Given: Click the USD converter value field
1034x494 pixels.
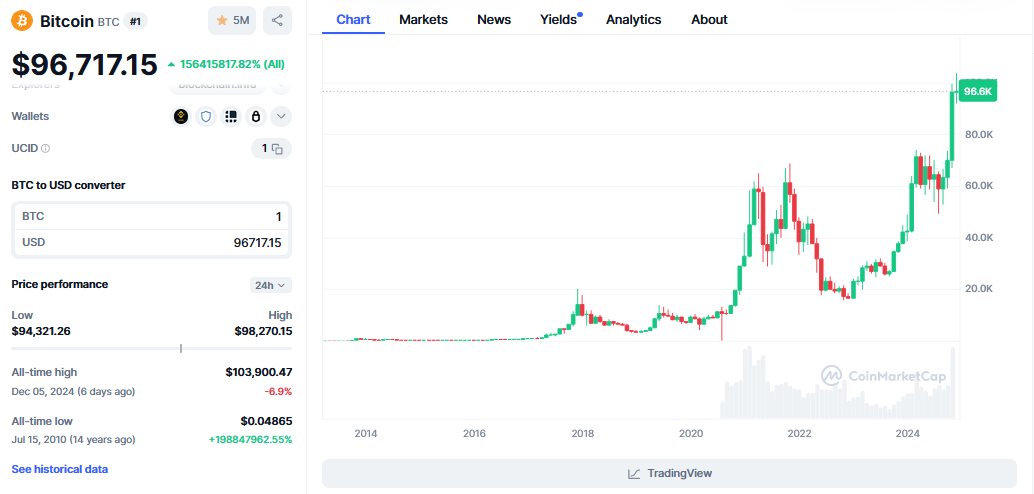Looking at the screenshot, I should [x=151, y=242].
